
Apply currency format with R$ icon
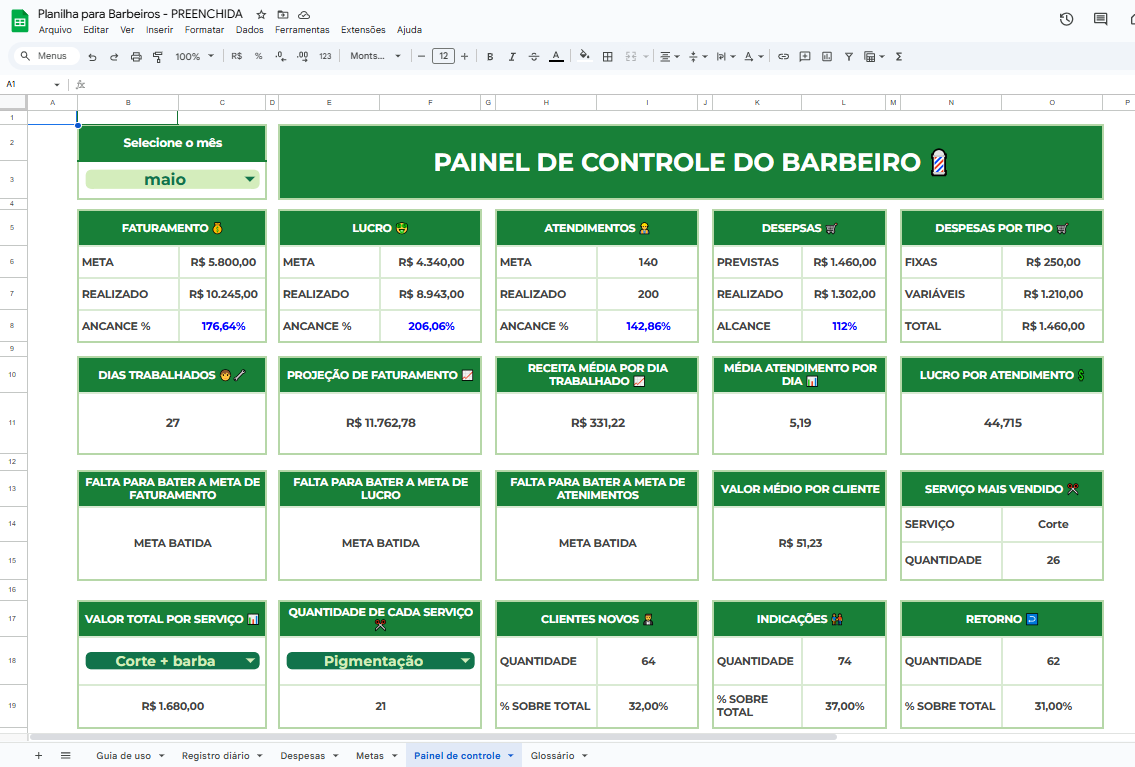coord(236,57)
